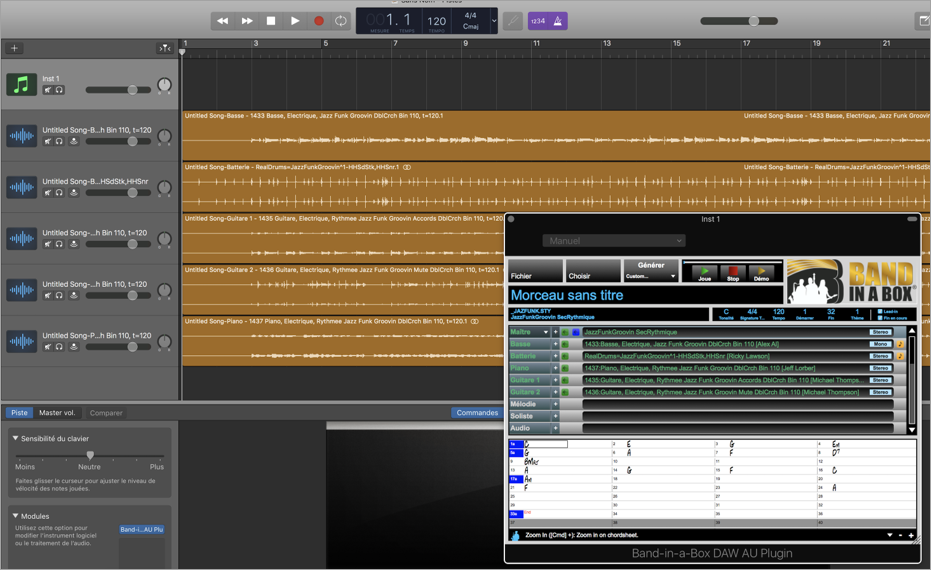This screenshot has height=570, width=931.
Task: Switch to the Master vol. tab
Action: pyautogui.click(x=57, y=413)
